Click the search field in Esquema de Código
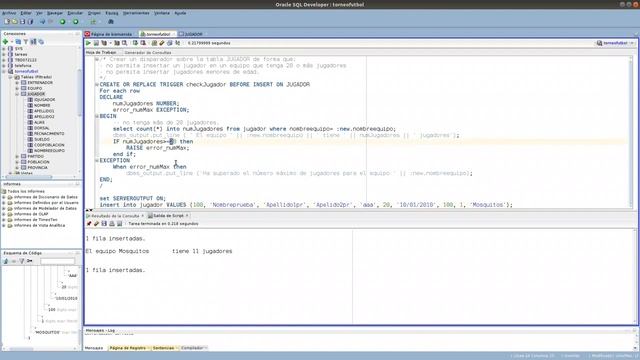This screenshot has height=360, width=640. coord(57,261)
